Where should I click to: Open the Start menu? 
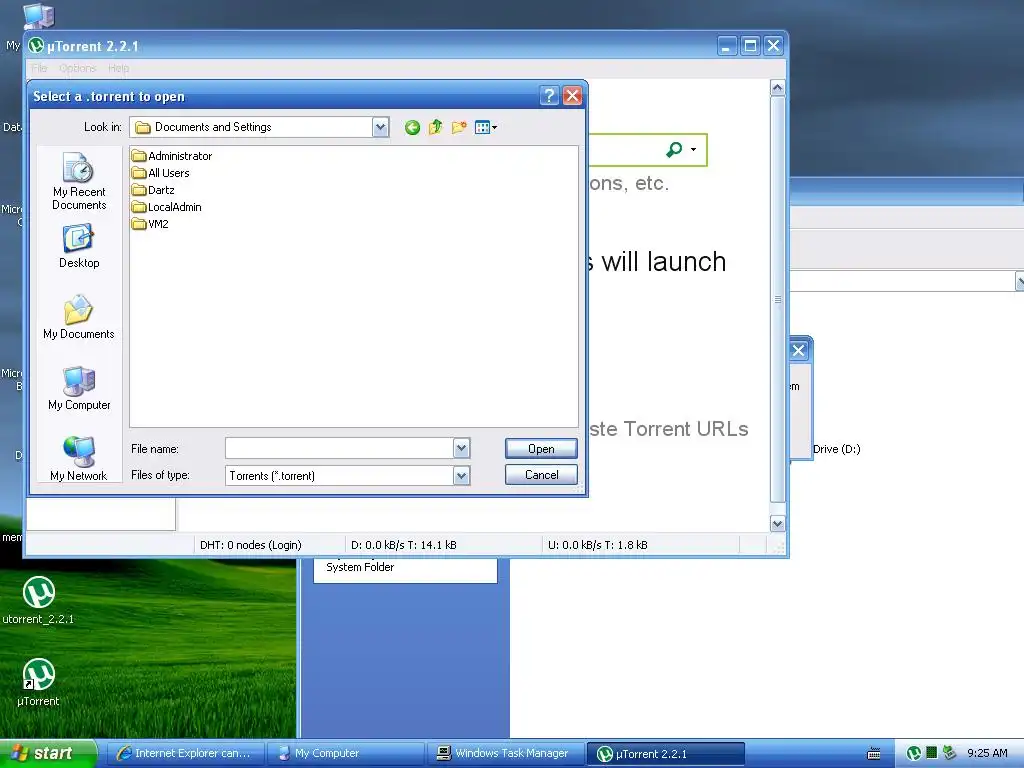click(x=48, y=753)
